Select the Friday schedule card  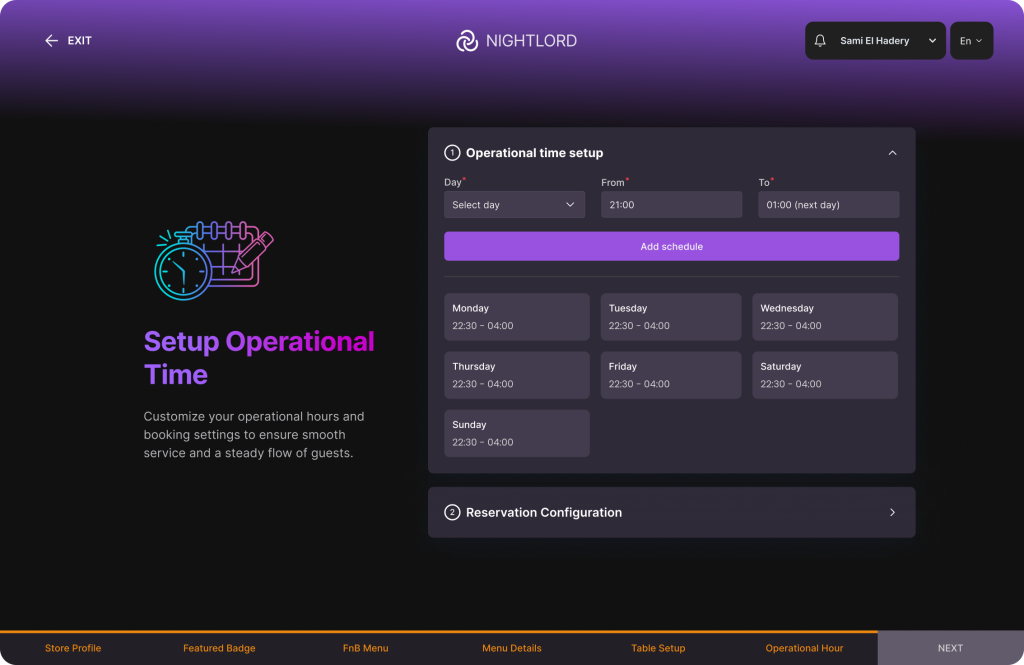coord(671,375)
